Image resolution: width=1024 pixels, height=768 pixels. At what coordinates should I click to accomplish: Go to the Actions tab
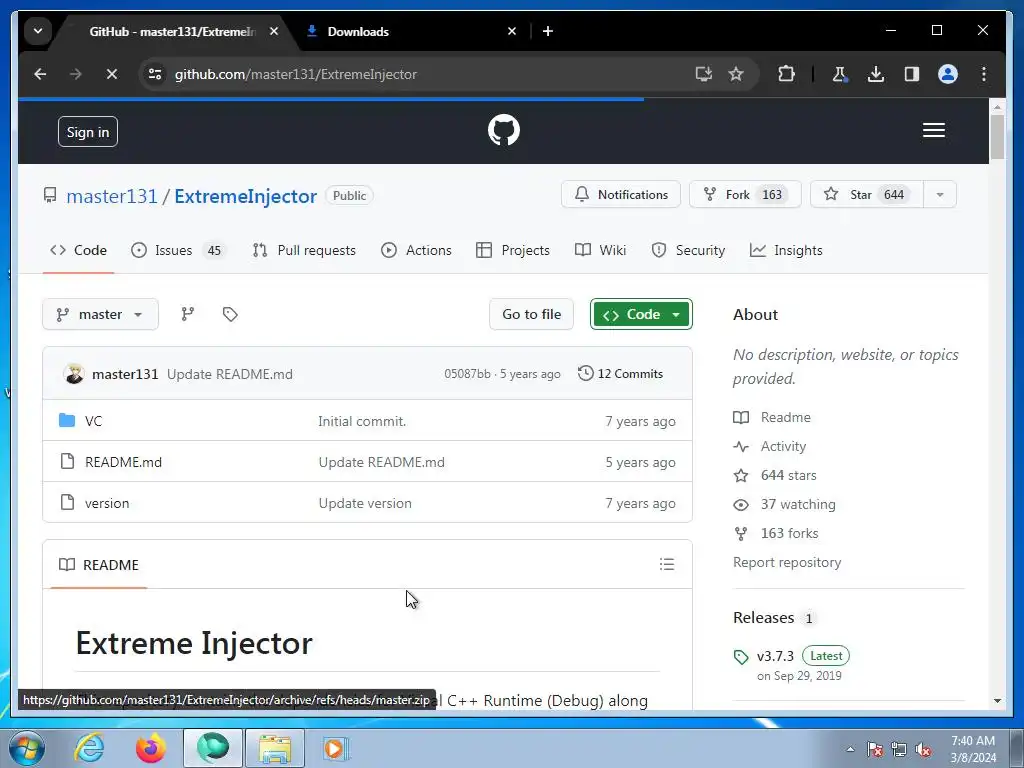pyautogui.click(x=416, y=250)
